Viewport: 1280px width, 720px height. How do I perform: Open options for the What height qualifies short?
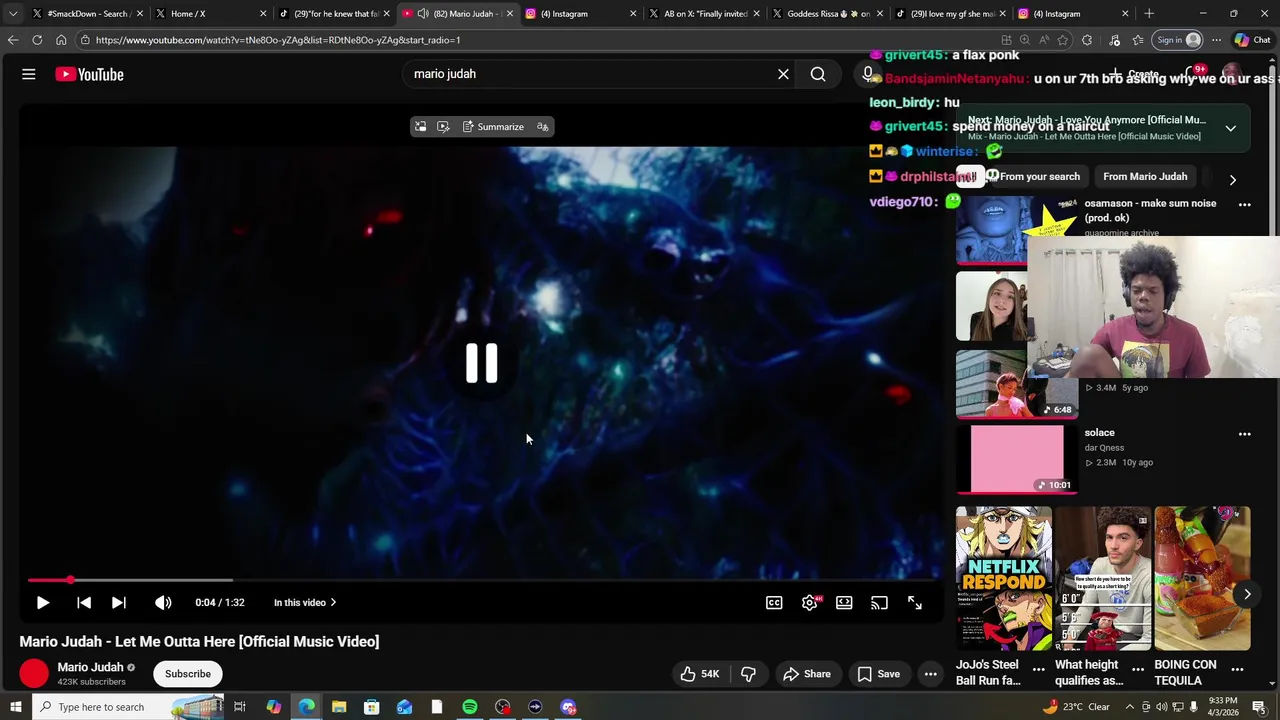coord(1138,669)
